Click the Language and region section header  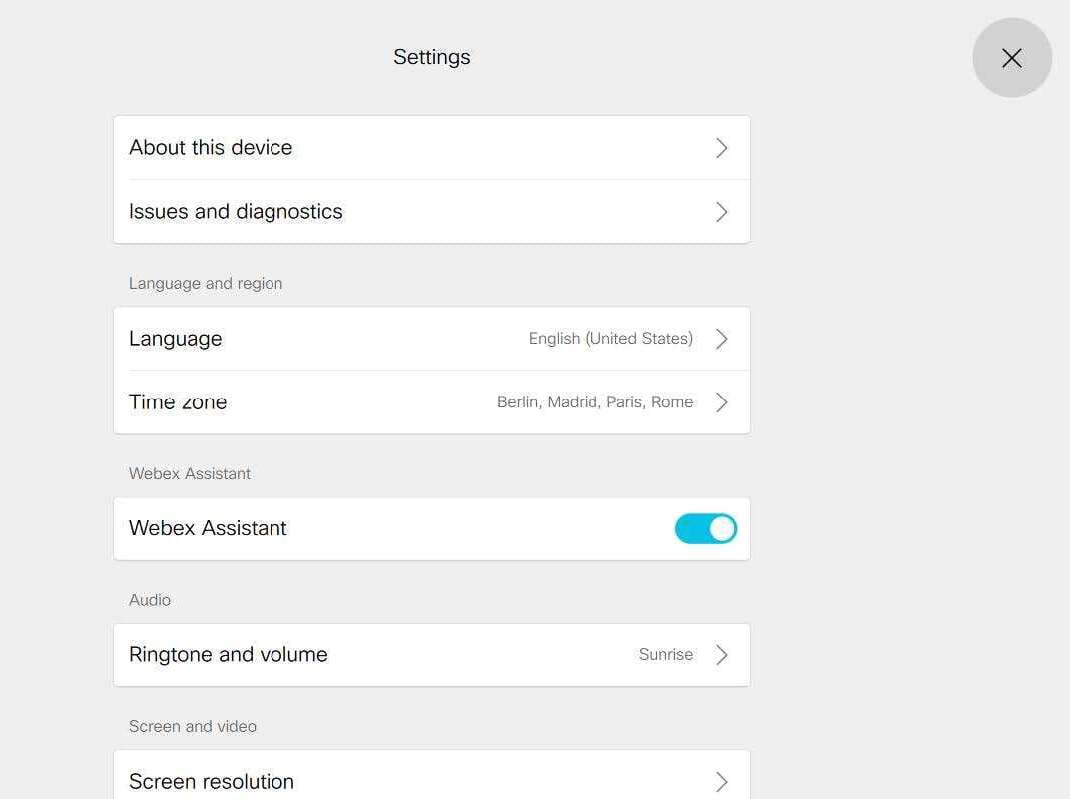click(205, 284)
